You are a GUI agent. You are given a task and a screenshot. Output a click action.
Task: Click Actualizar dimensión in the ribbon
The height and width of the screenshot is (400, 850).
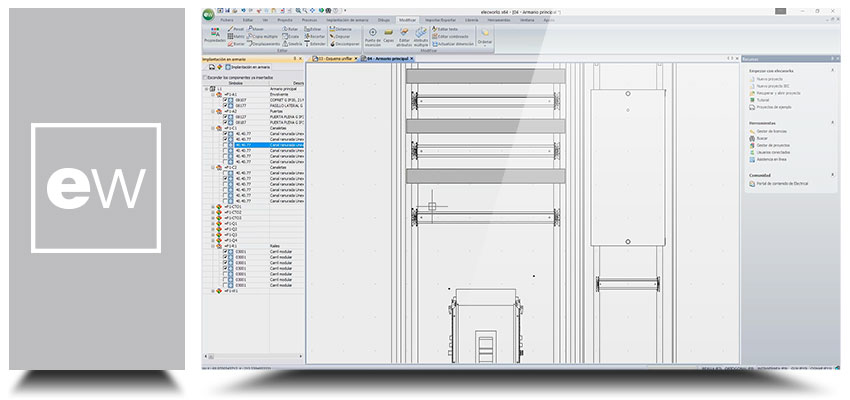[x=453, y=43]
